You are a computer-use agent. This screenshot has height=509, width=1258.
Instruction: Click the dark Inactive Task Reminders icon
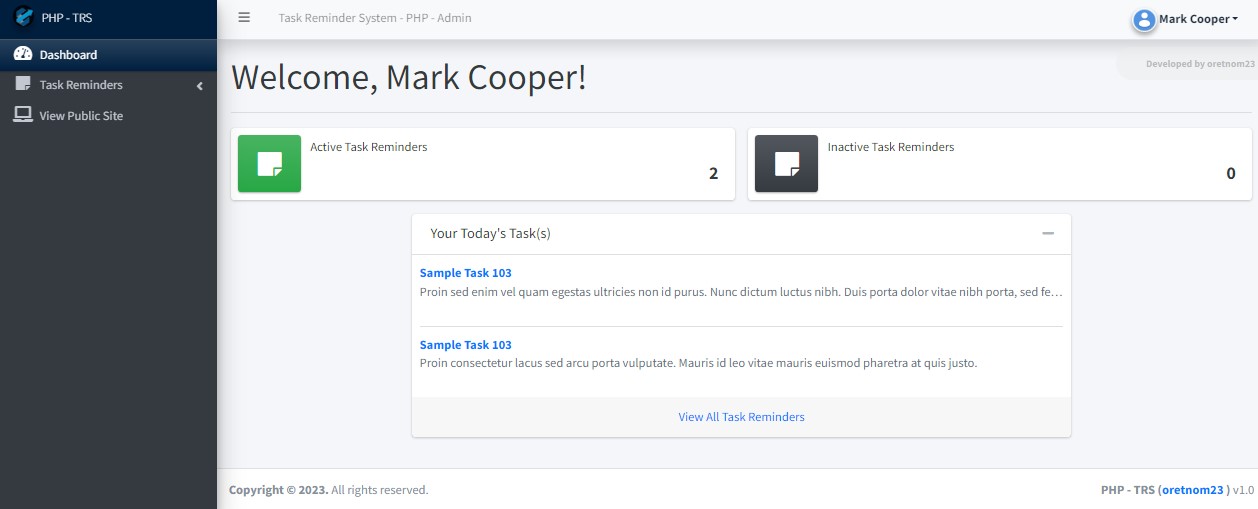[786, 163]
